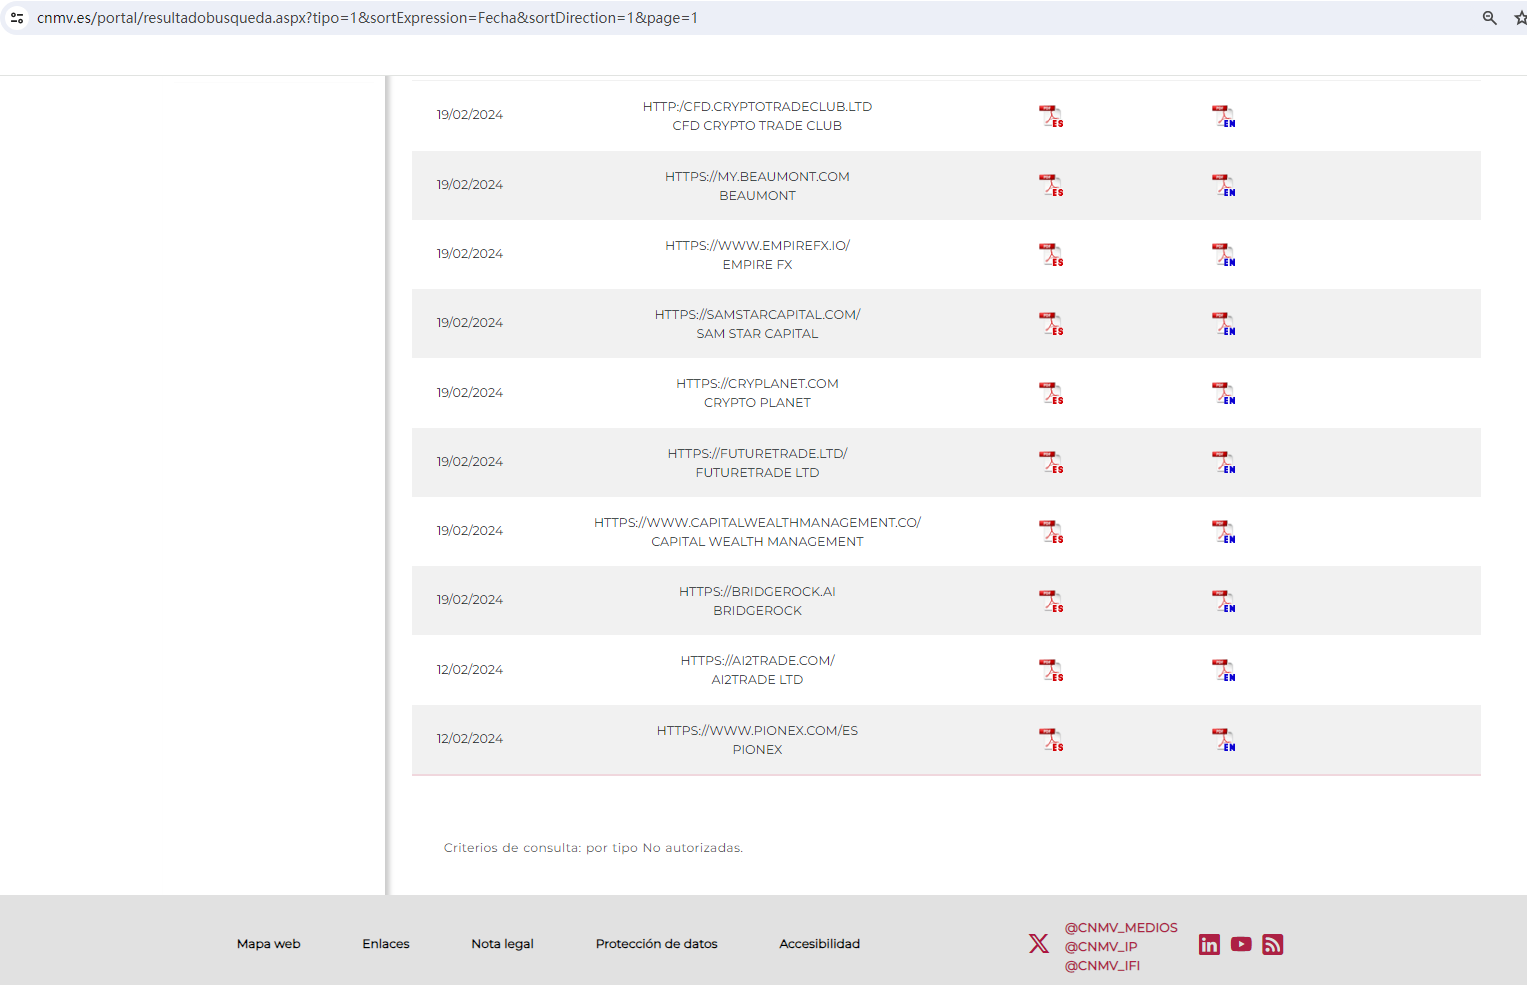Screen dimensions: 1527x985
Task: Select the CFD Crypto Trade Club entry text
Action: pos(757,126)
